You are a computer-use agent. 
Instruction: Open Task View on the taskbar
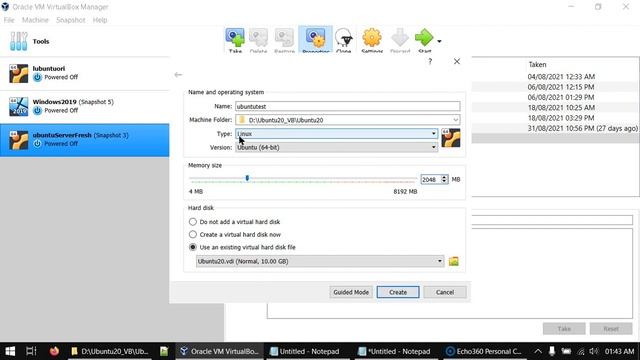31,351
